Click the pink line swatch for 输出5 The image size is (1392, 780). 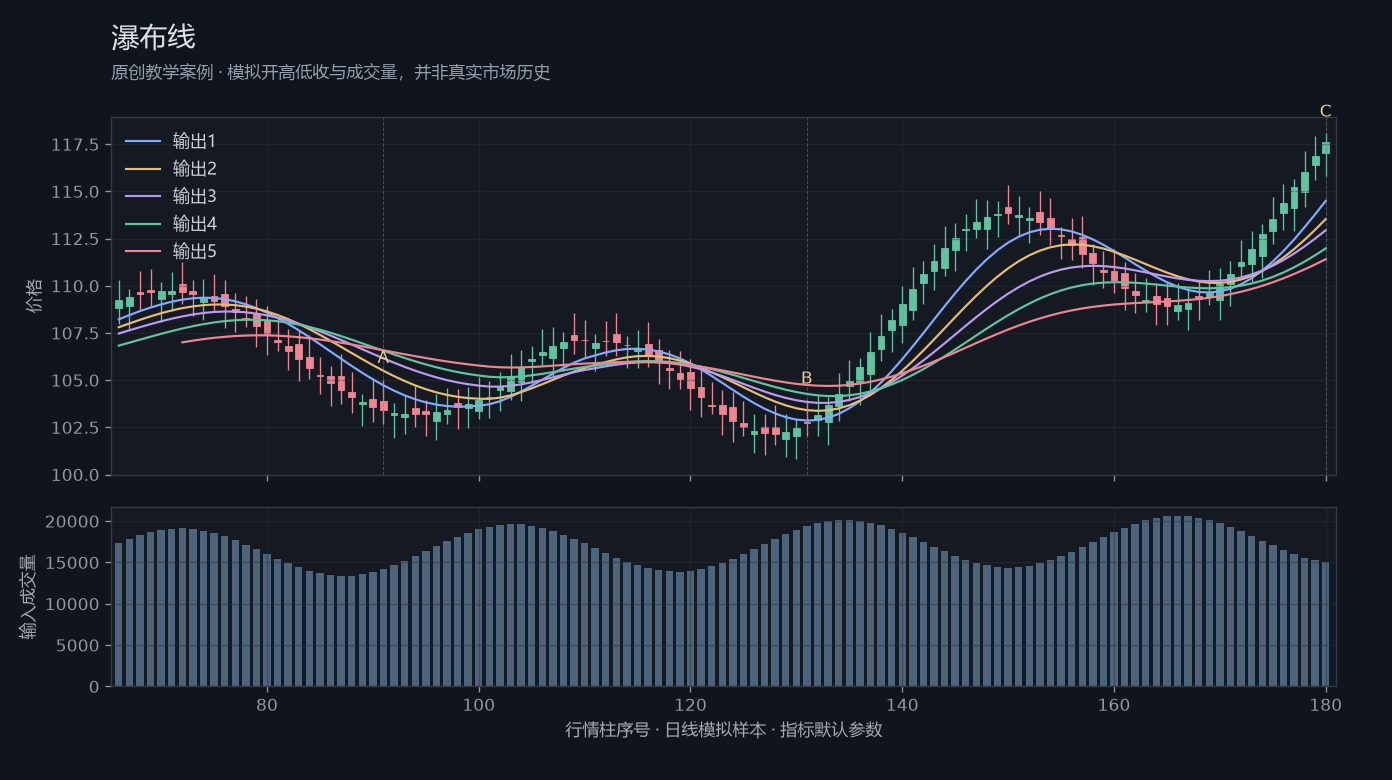coord(143,251)
